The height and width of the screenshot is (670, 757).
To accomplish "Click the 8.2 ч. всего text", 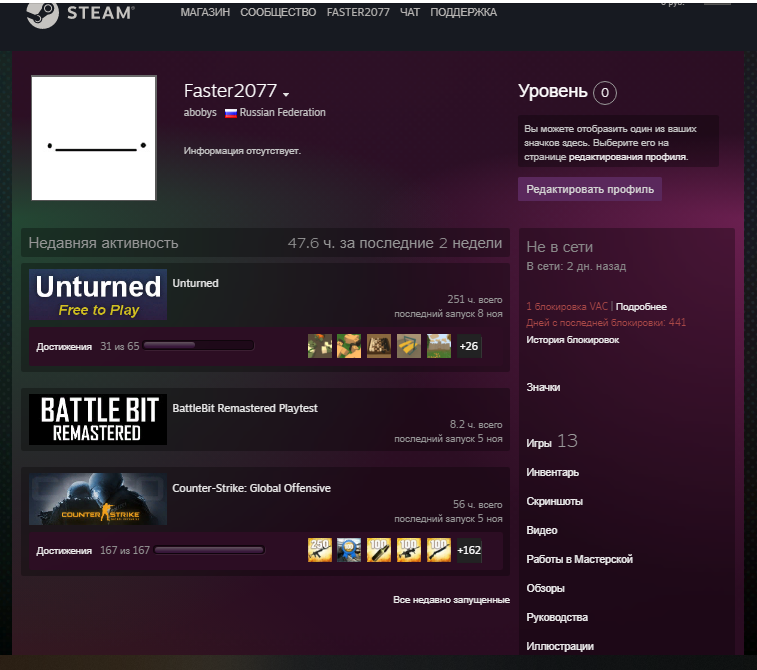I will [476, 424].
